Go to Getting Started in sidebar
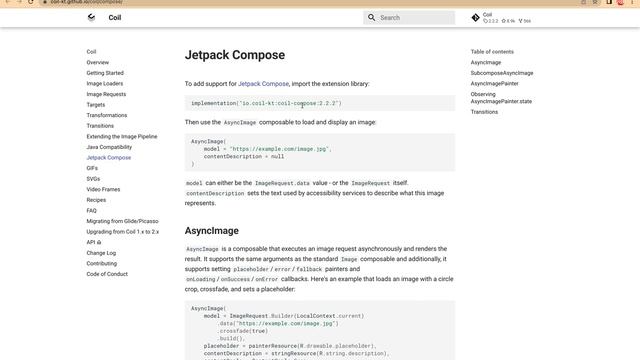Image resolution: width=640 pixels, height=360 pixels. pos(105,73)
